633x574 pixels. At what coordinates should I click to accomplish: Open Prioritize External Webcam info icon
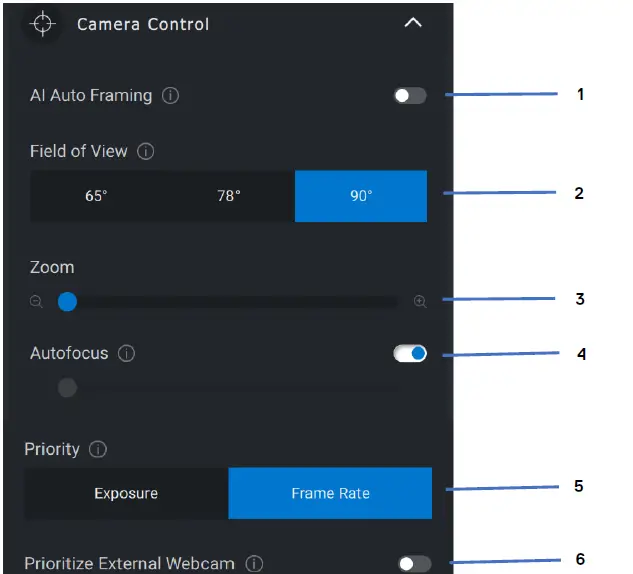[254, 563]
